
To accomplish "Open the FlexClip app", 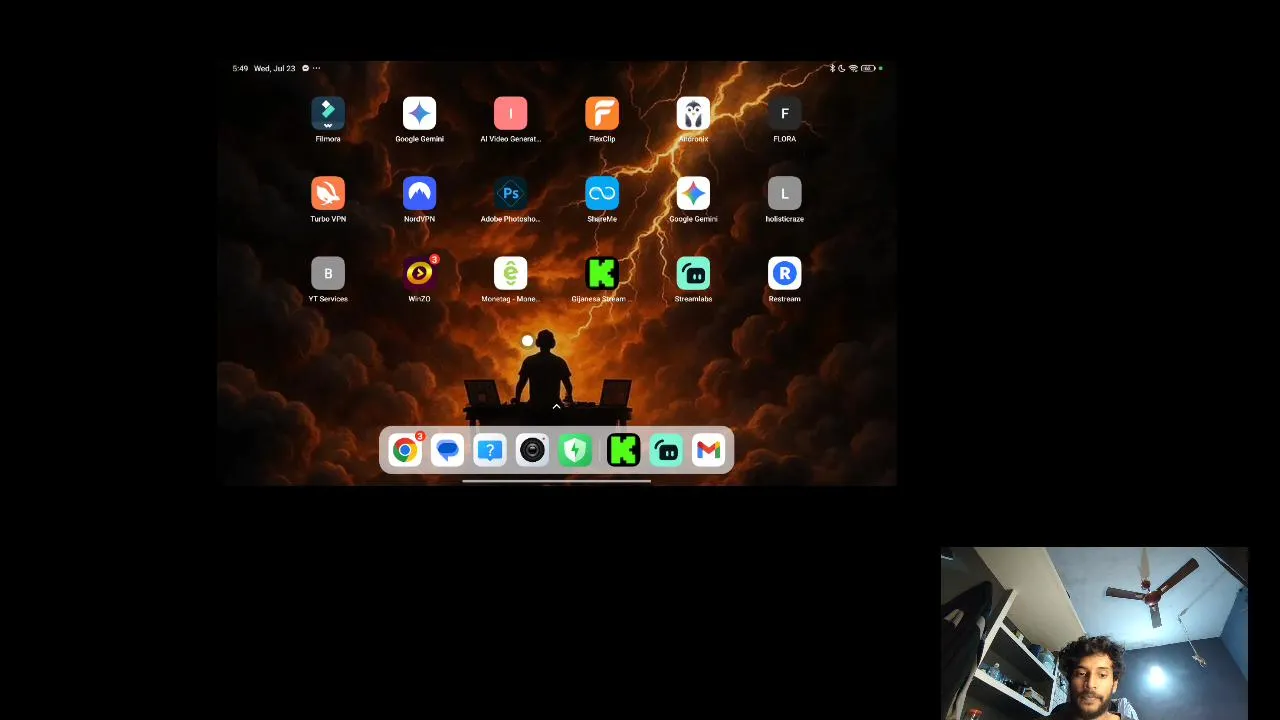I will click(x=602, y=113).
